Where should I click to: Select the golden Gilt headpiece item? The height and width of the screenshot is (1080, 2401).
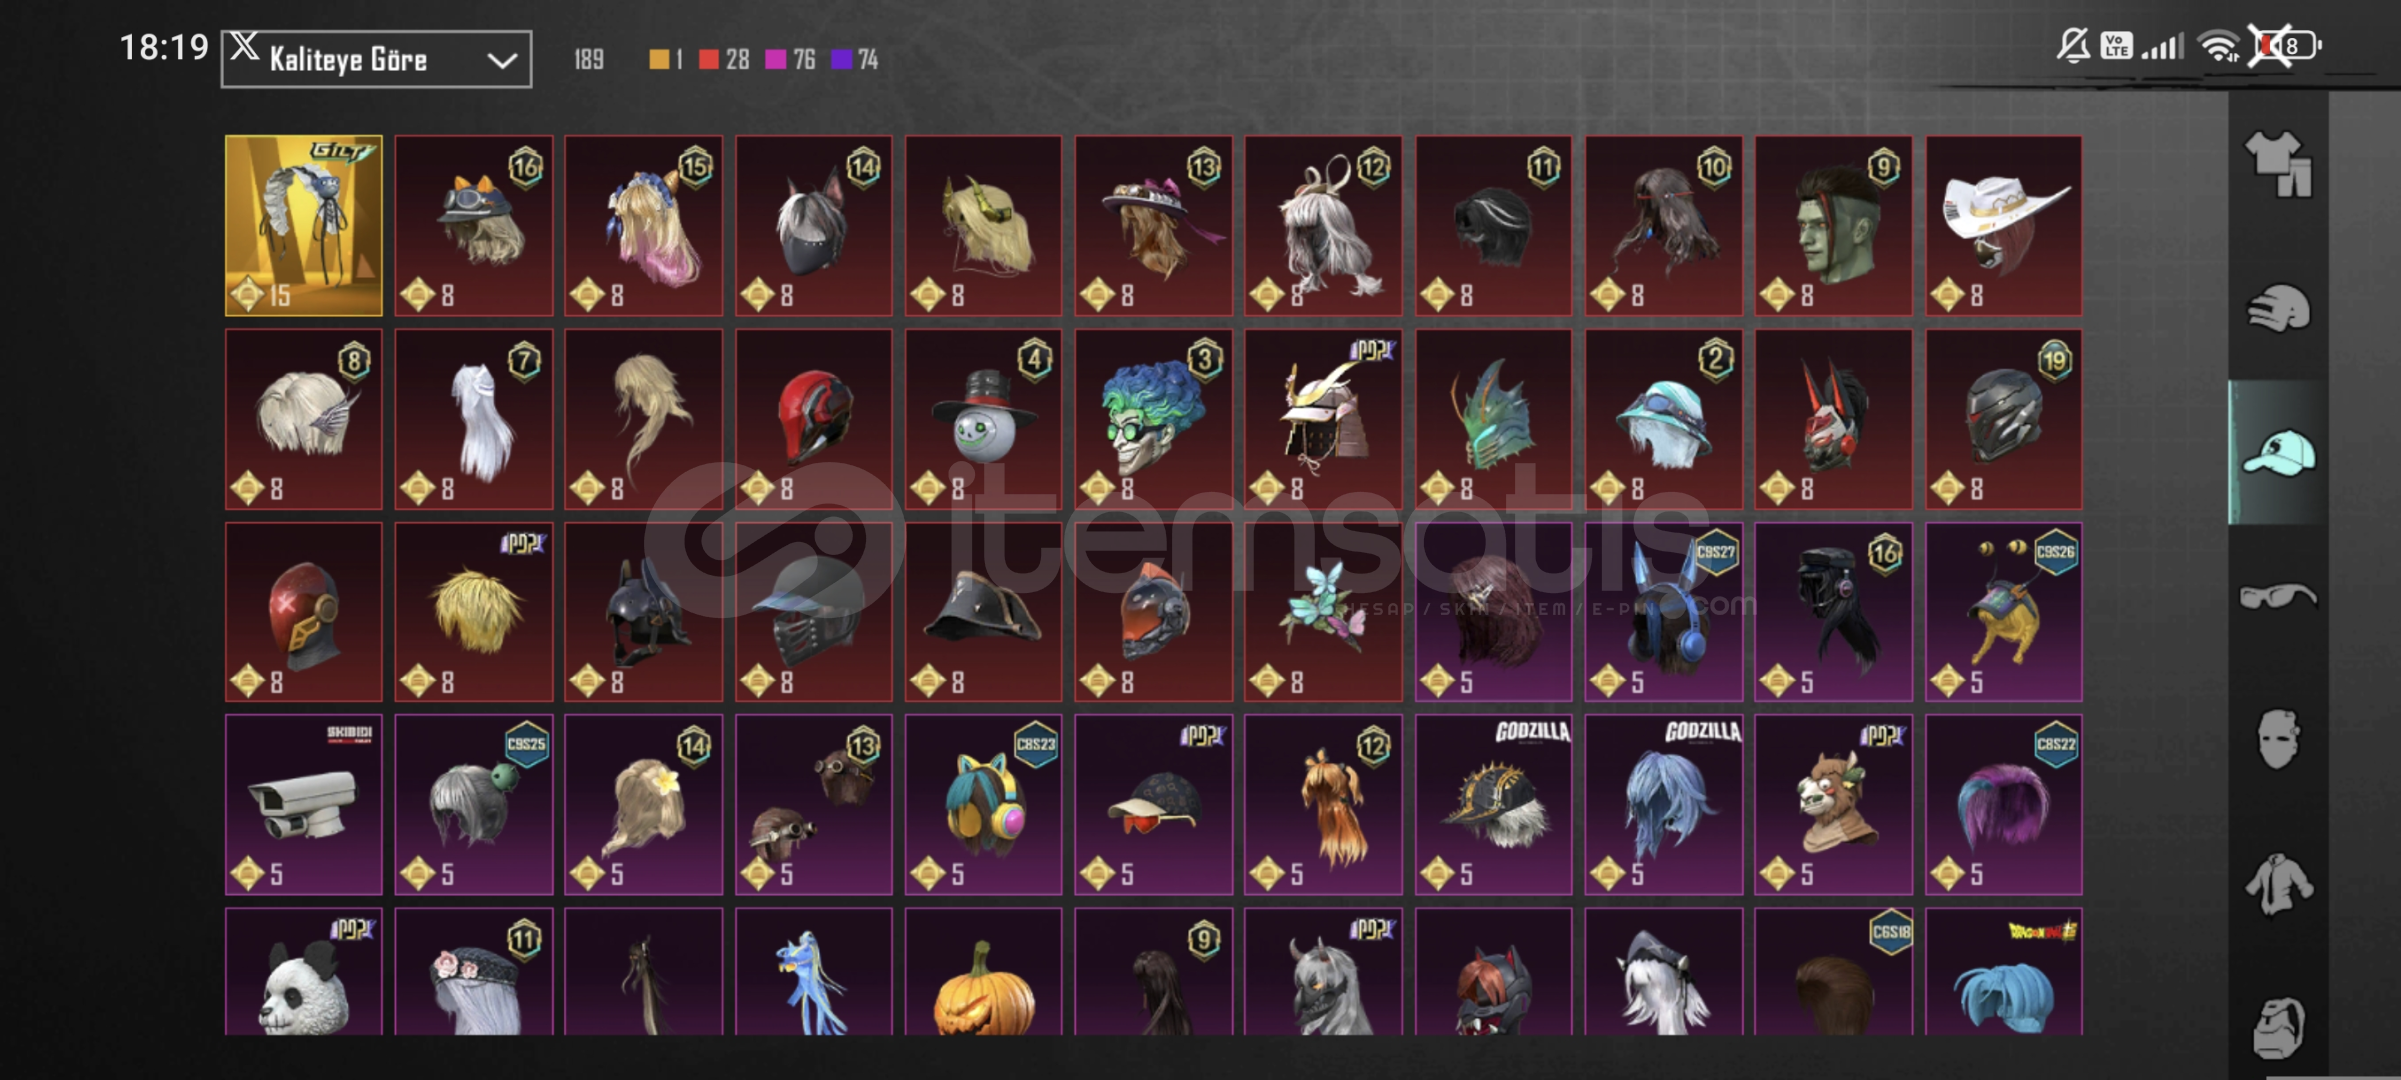[303, 226]
